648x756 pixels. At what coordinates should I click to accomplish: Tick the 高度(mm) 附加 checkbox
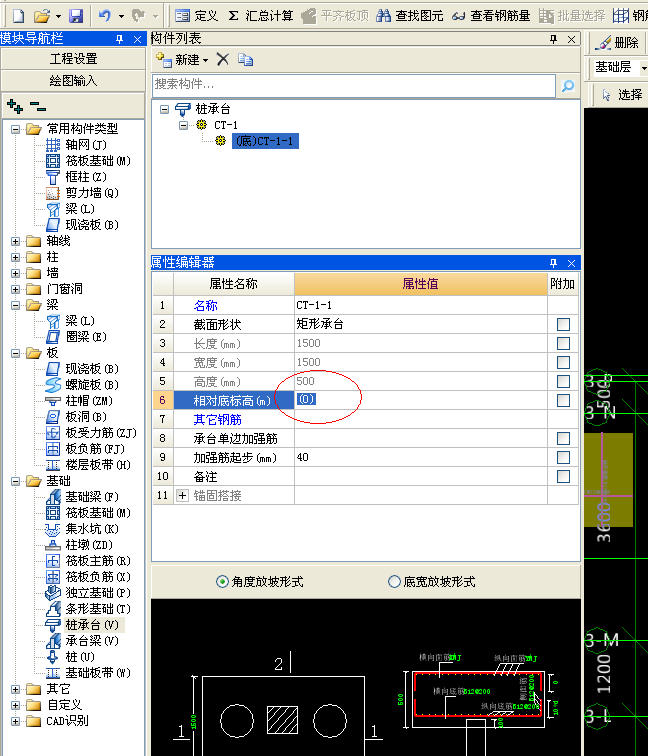point(563,381)
